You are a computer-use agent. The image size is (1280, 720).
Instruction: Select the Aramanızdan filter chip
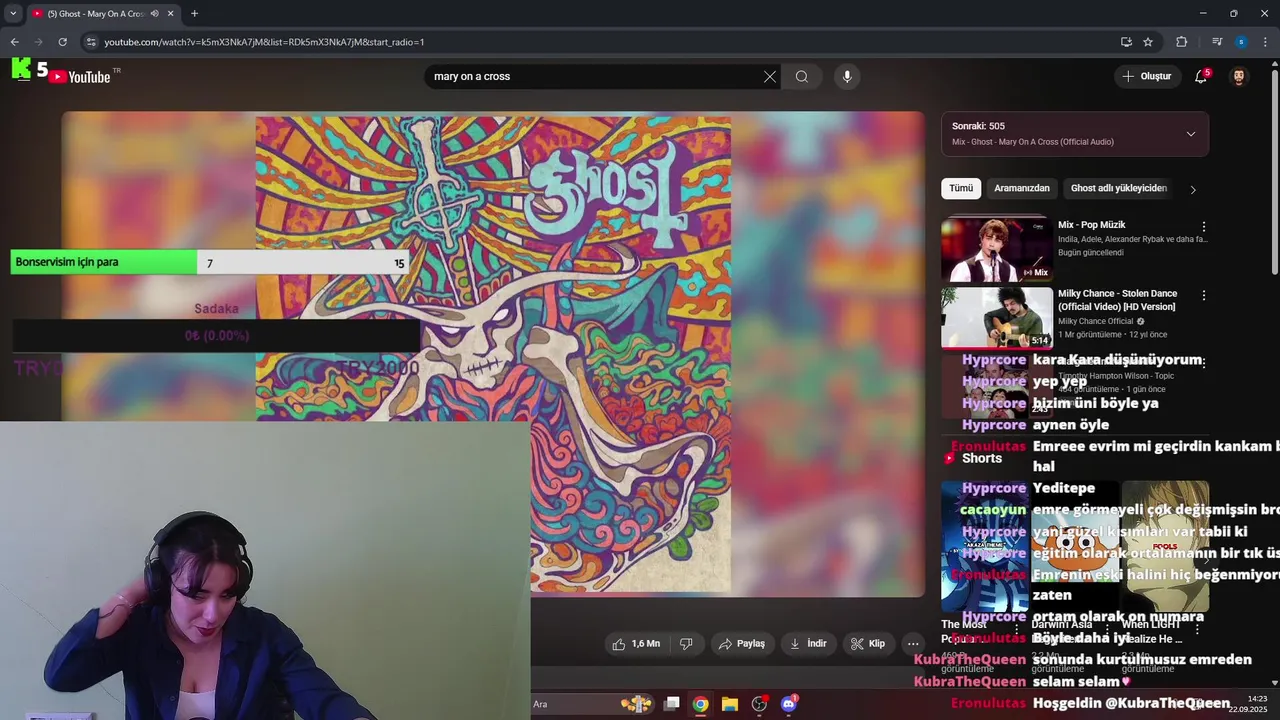point(1022,188)
